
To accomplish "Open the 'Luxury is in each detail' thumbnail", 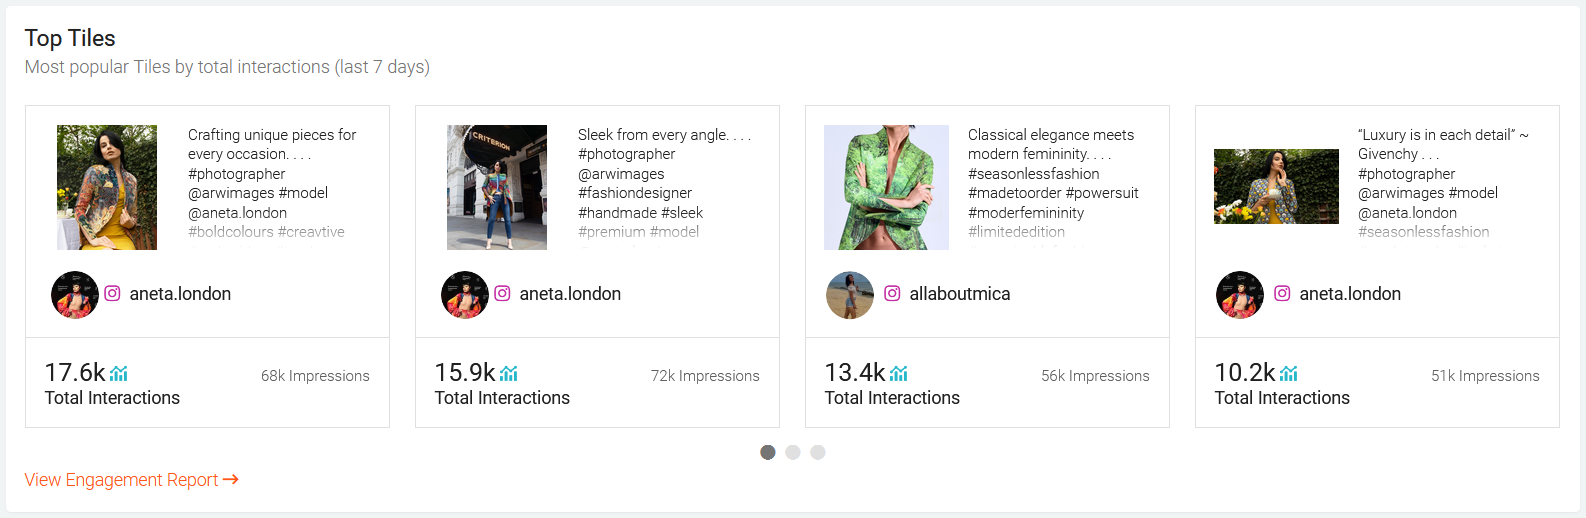I will pos(1276,187).
